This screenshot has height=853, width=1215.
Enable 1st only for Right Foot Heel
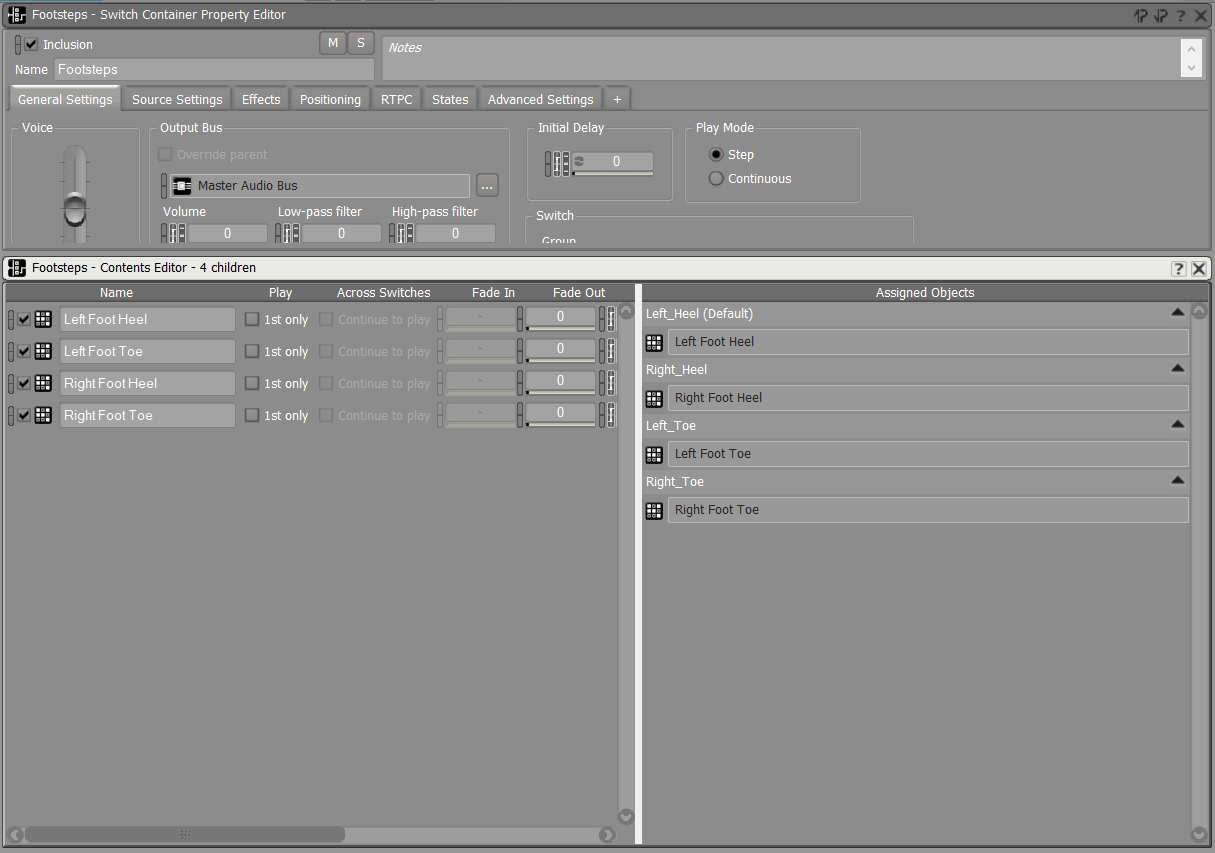[252, 384]
